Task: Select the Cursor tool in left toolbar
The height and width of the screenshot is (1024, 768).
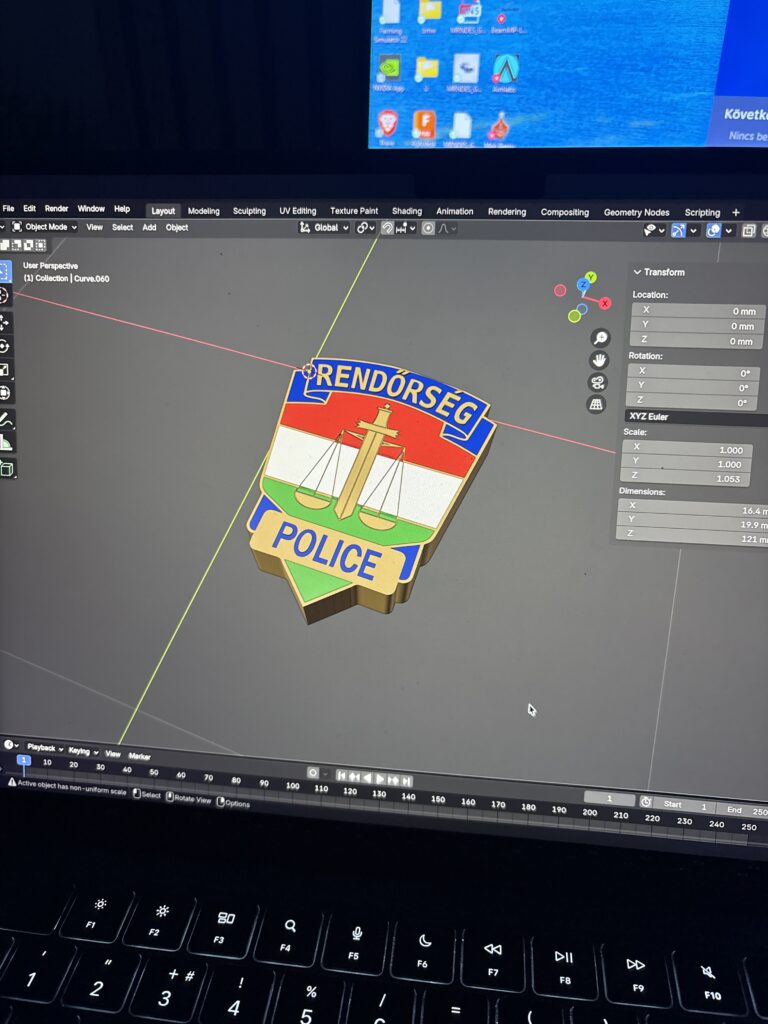Action: 4,295
